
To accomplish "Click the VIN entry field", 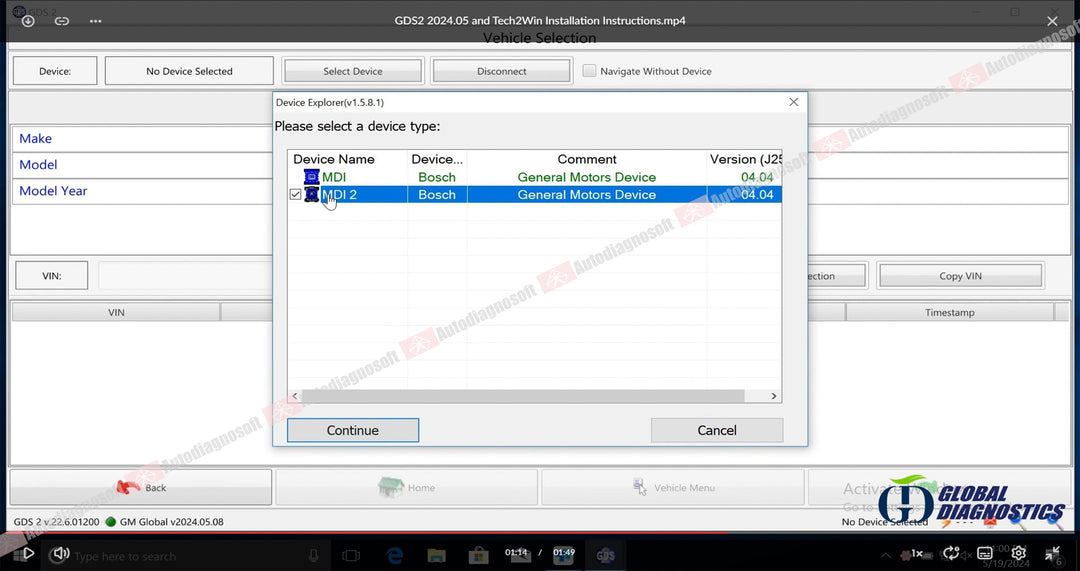I will pyautogui.click(x=185, y=276).
